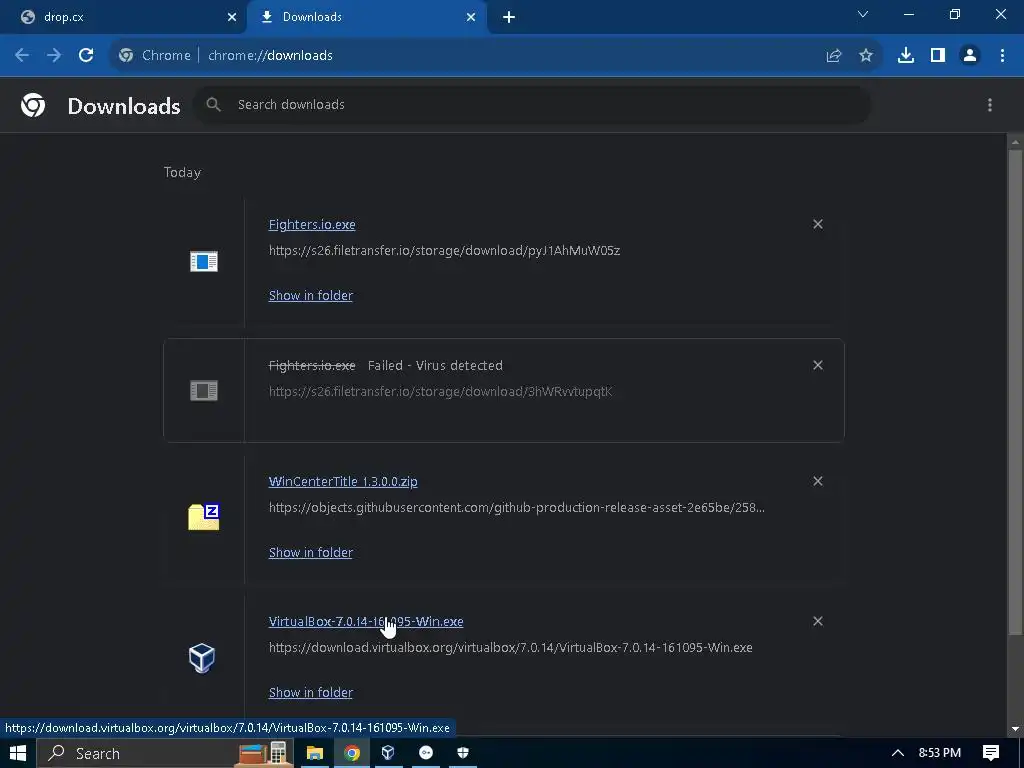
Task: Open the Windows Start menu
Action: pyautogui.click(x=18, y=753)
